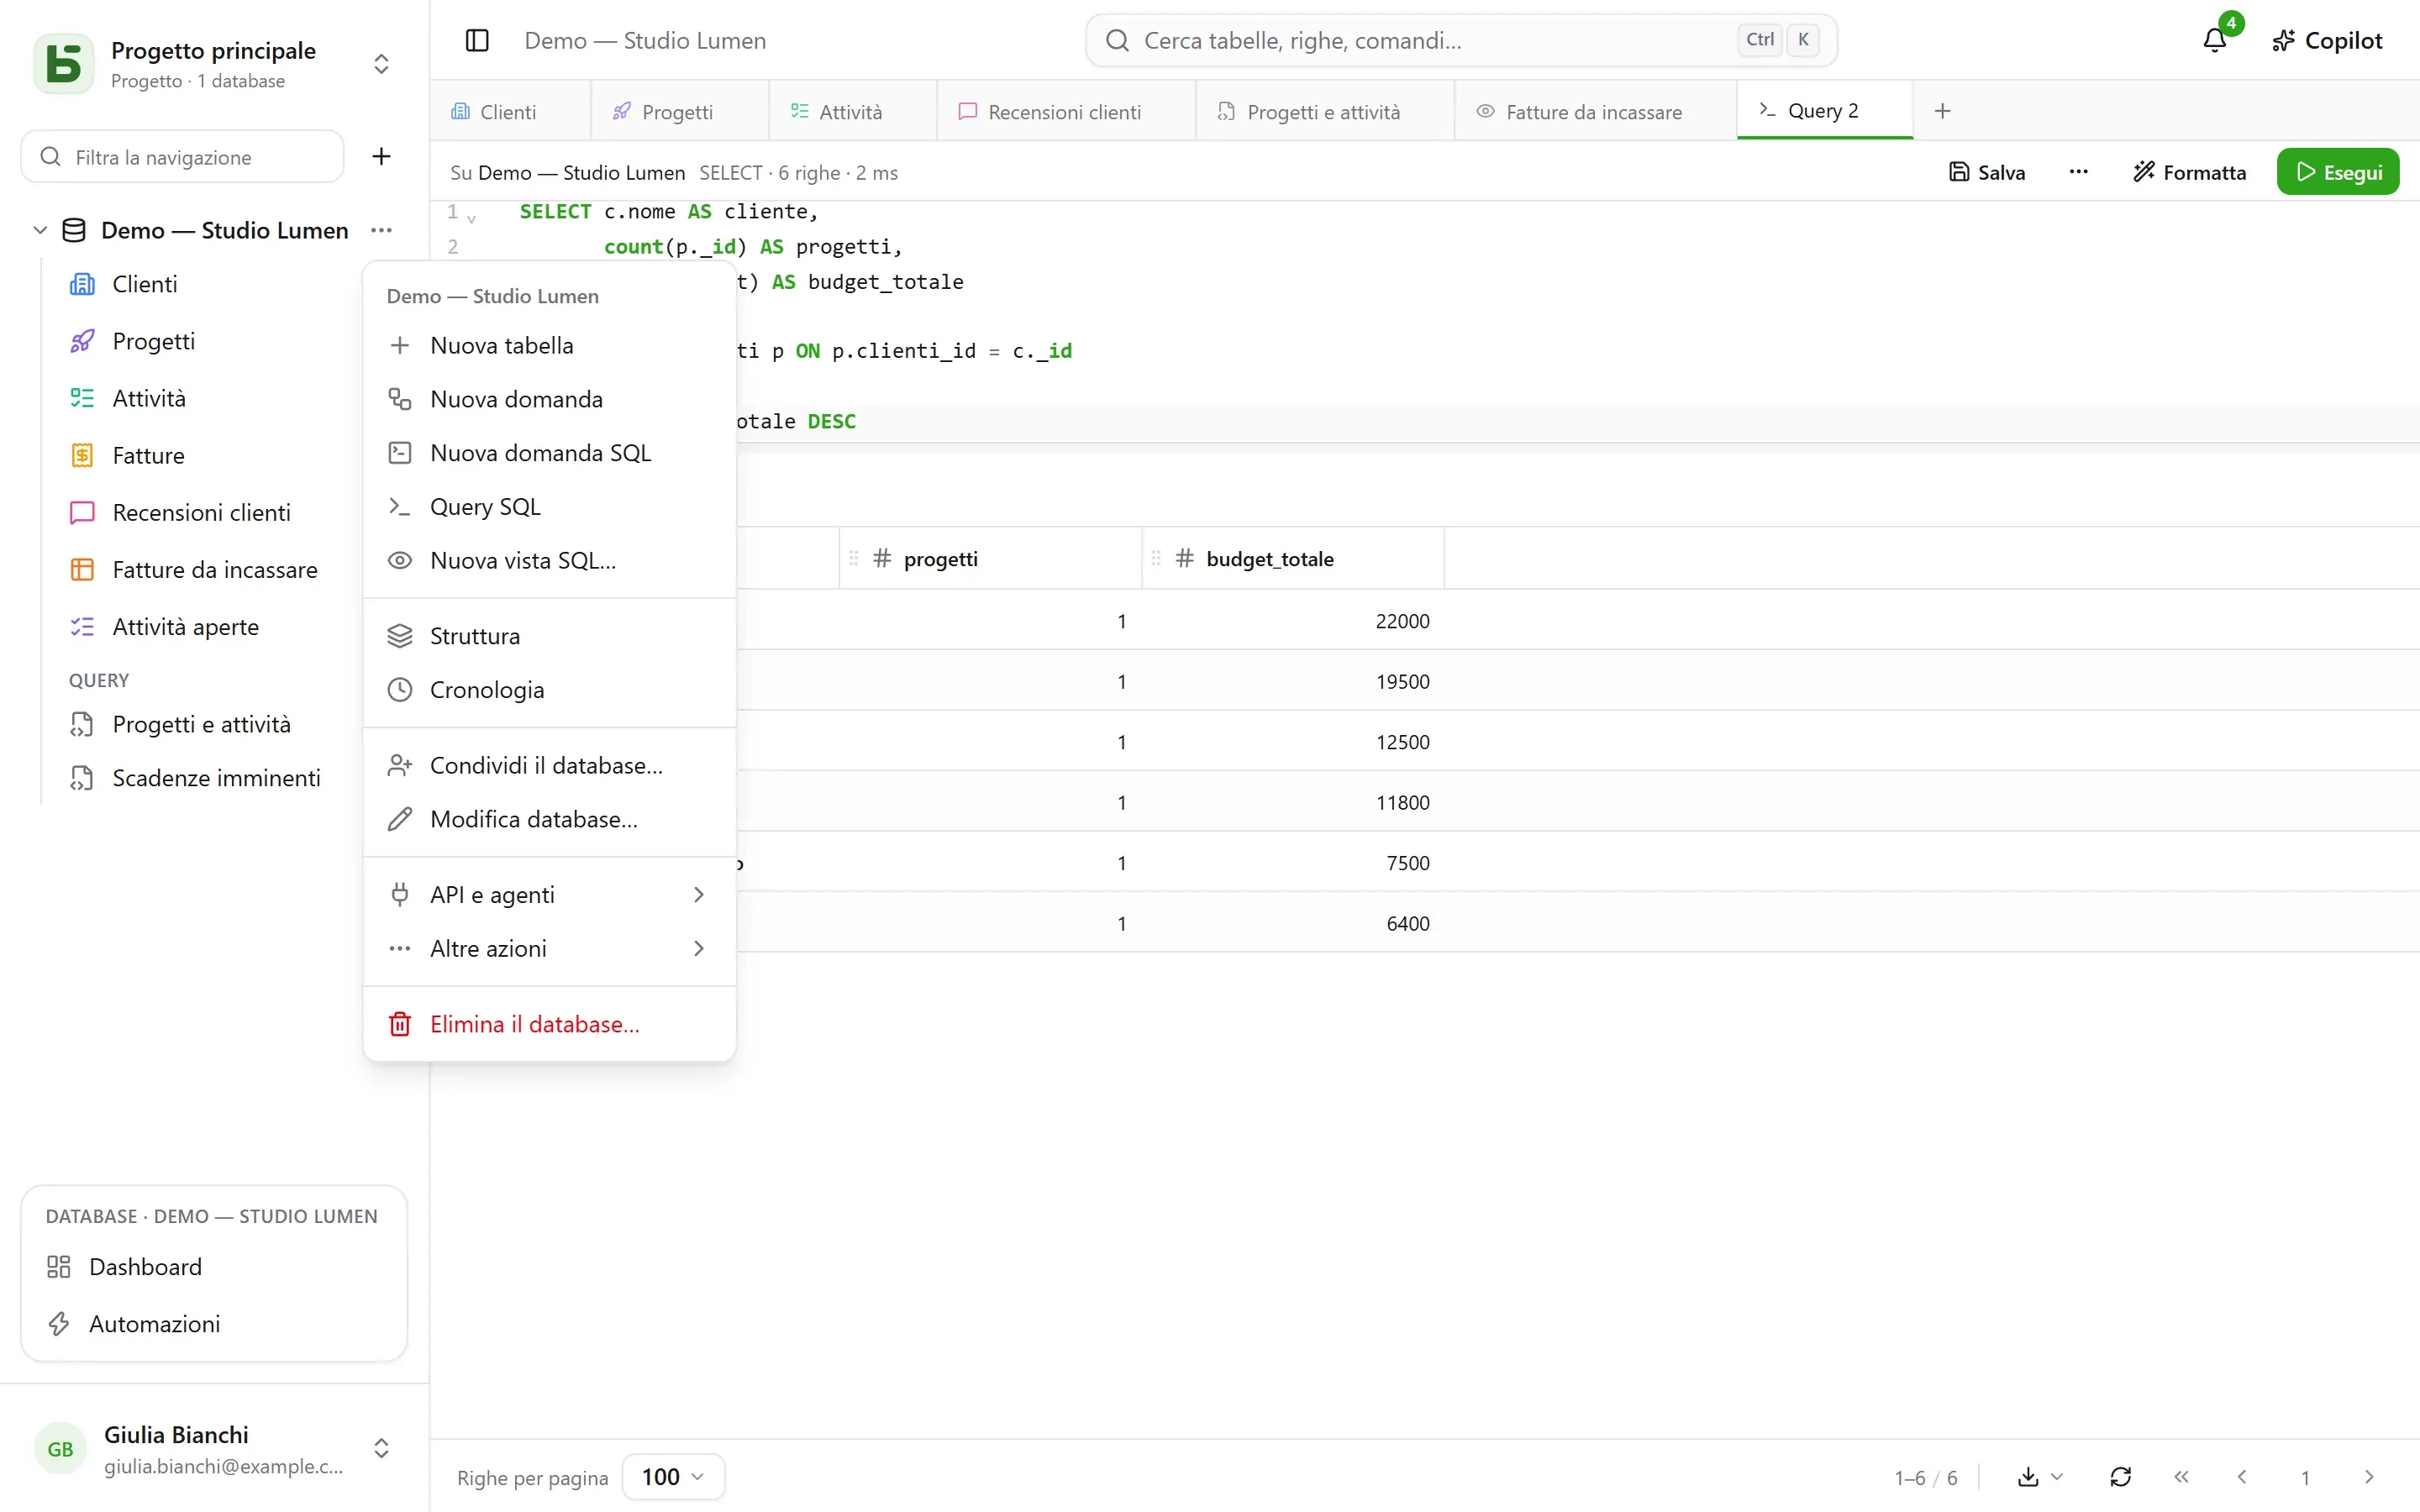2420x1512 pixels.
Task: Switch to the Recensioni clienti tab
Action: [1066, 111]
